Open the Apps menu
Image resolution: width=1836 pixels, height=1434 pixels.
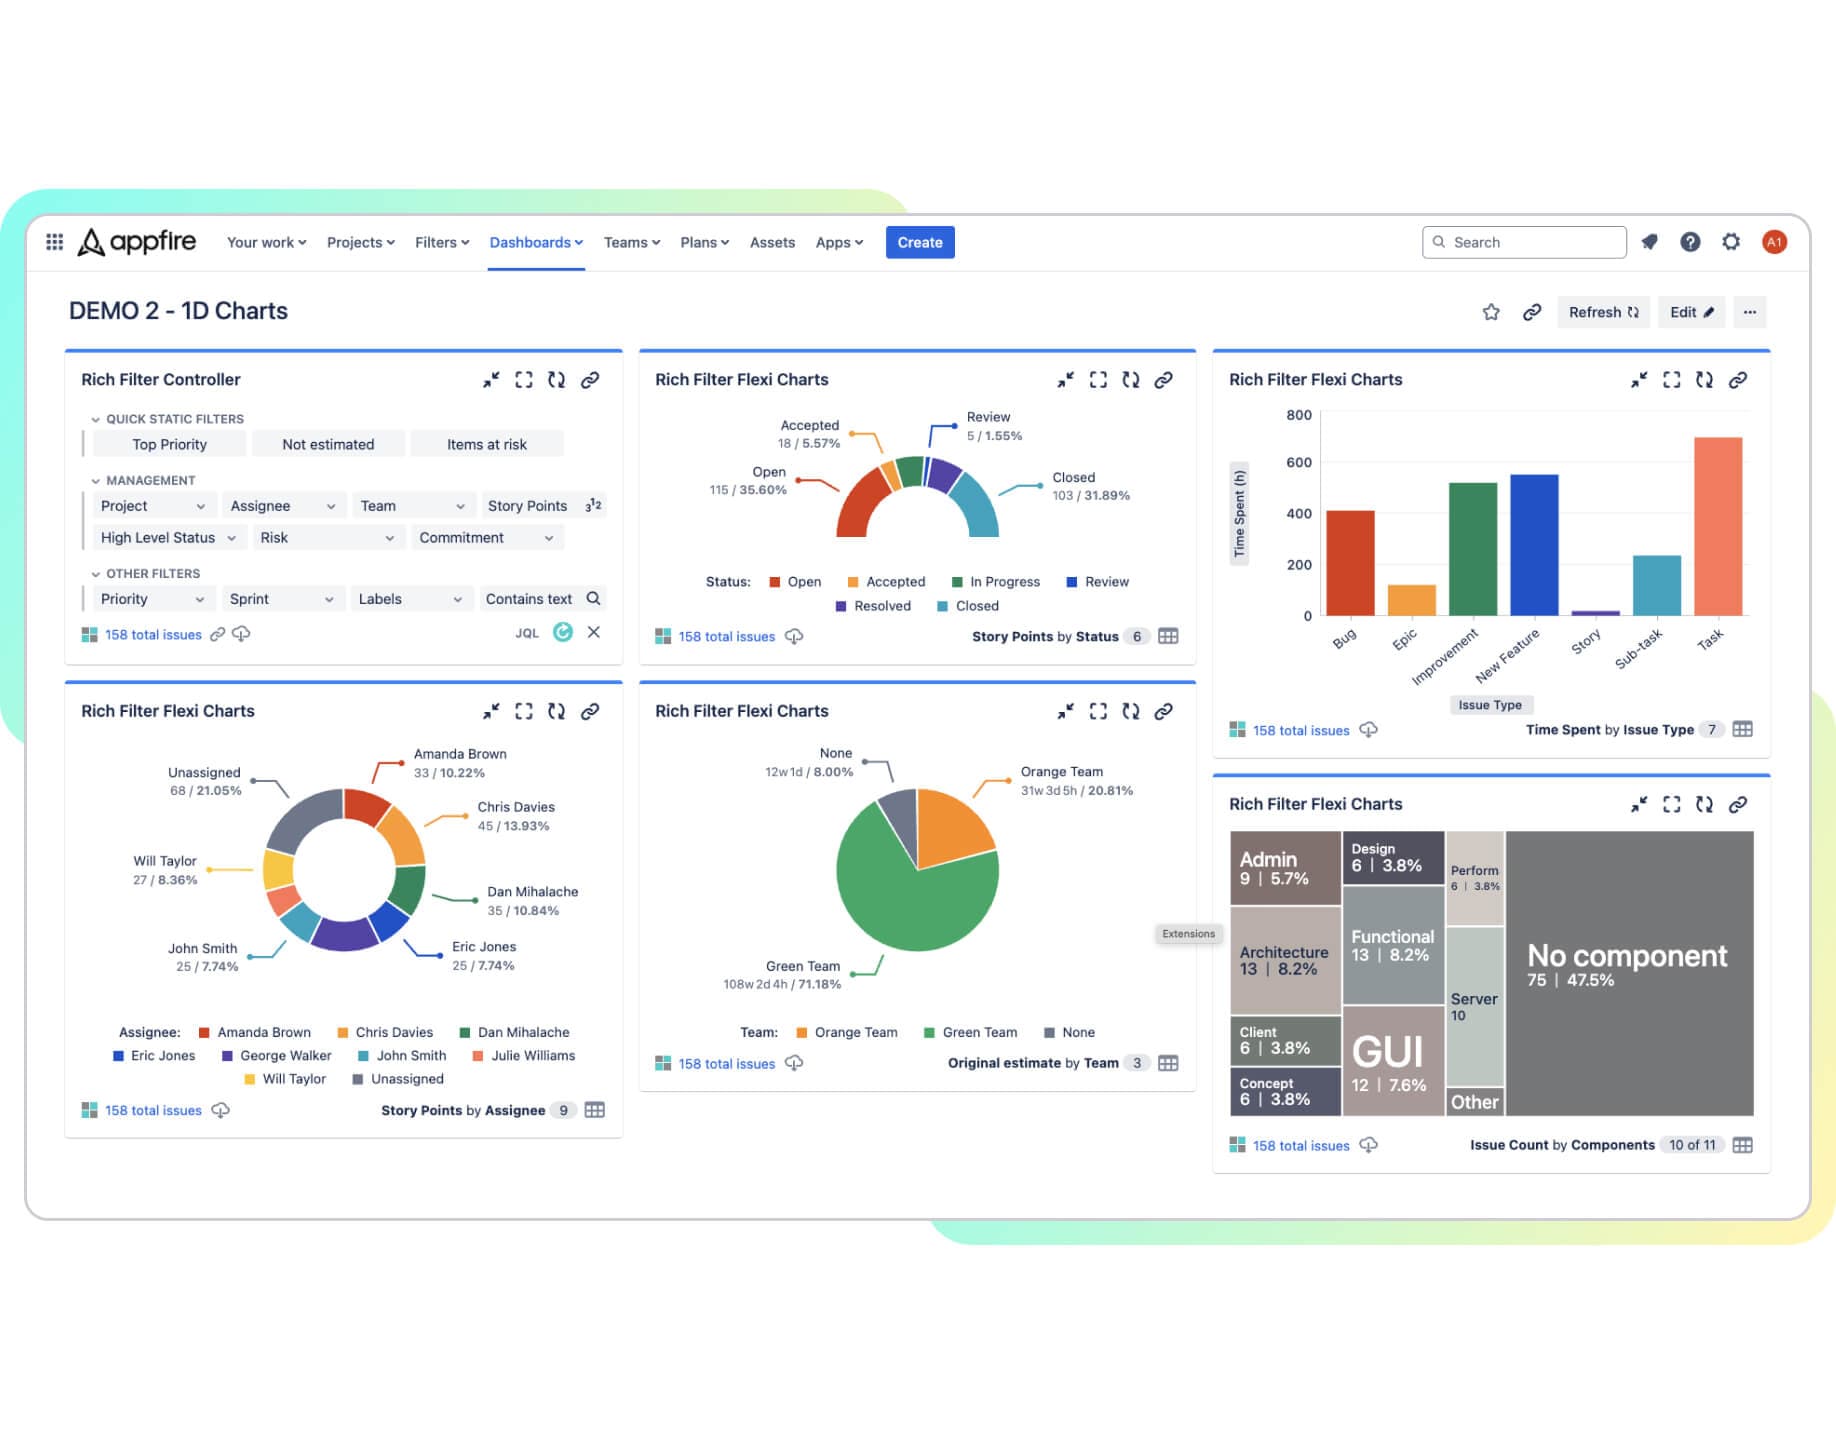(x=838, y=242)
